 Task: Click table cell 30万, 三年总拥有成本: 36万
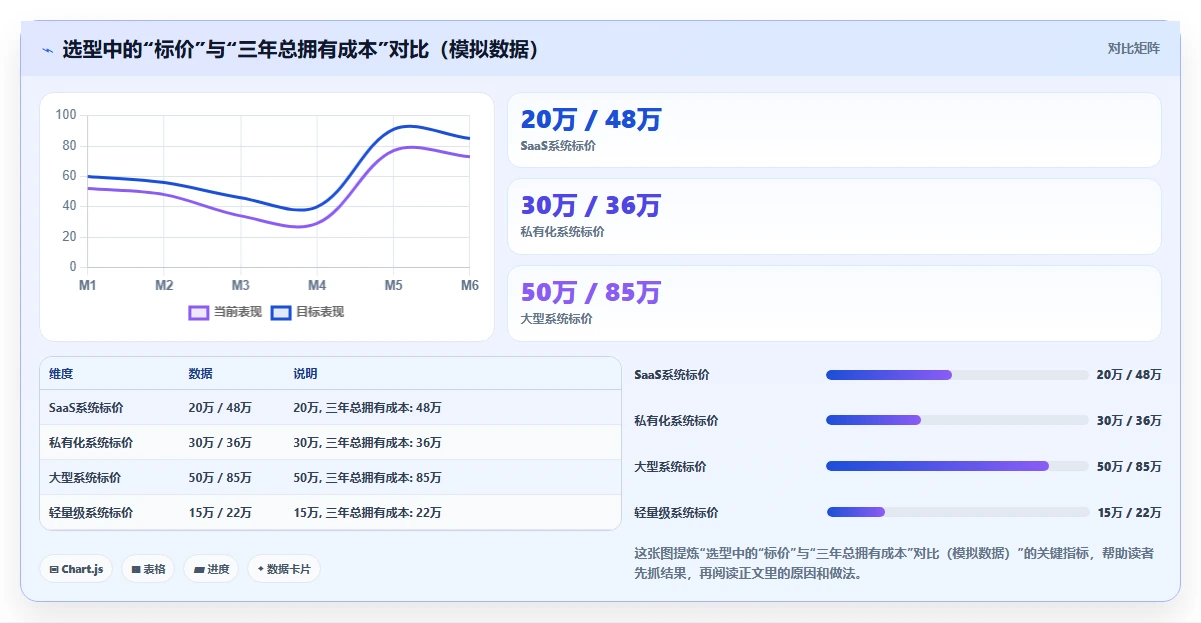click(367, 443)
